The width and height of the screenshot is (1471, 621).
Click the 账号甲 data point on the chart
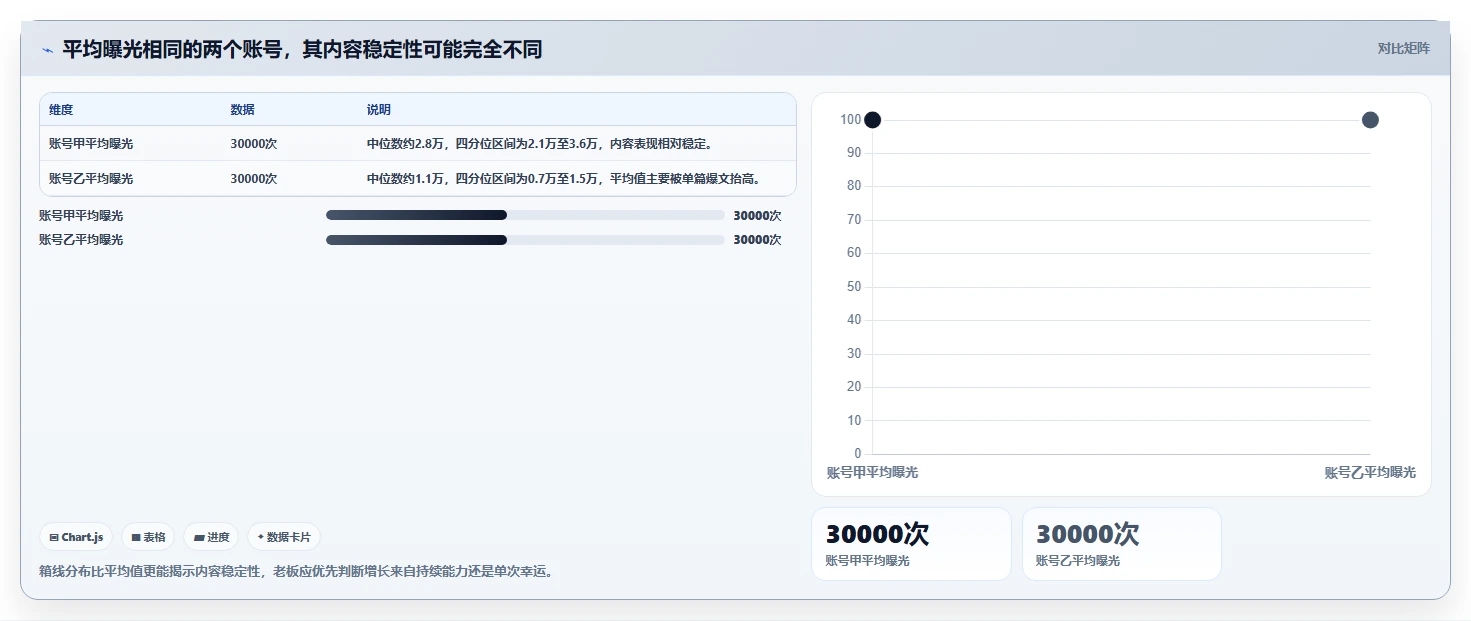pos(872,120)
